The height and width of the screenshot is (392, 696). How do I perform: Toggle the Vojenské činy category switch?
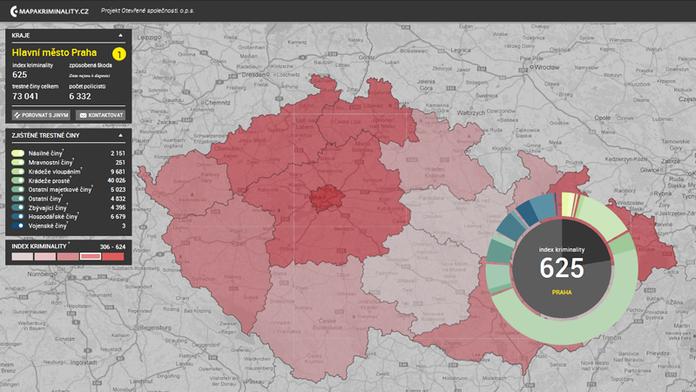point(18,226)
